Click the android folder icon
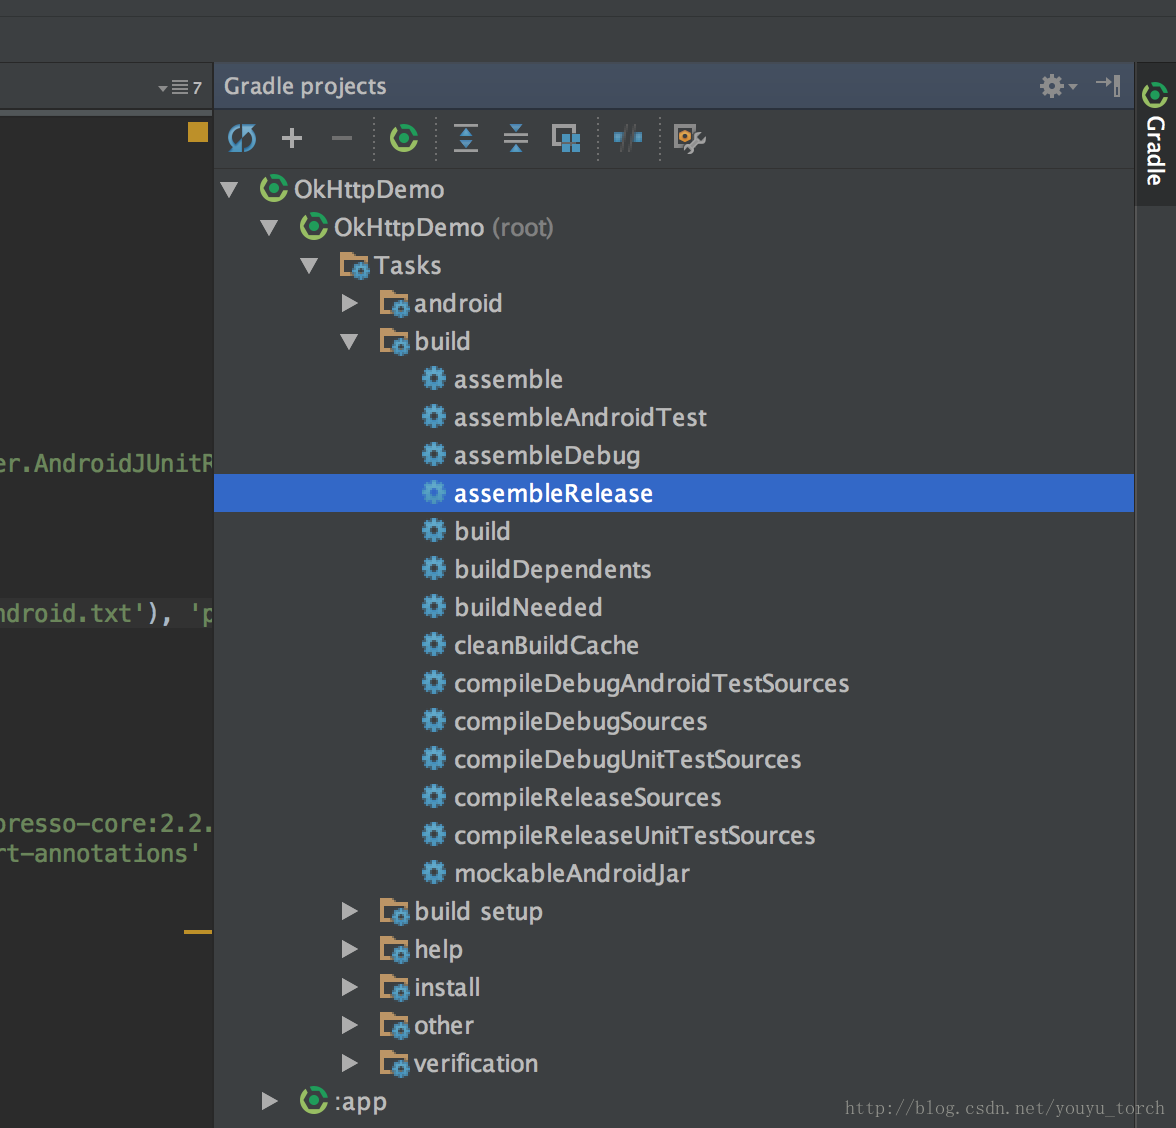The height and width of the screenshot is (1128, 1176). (x=394, y=304)
